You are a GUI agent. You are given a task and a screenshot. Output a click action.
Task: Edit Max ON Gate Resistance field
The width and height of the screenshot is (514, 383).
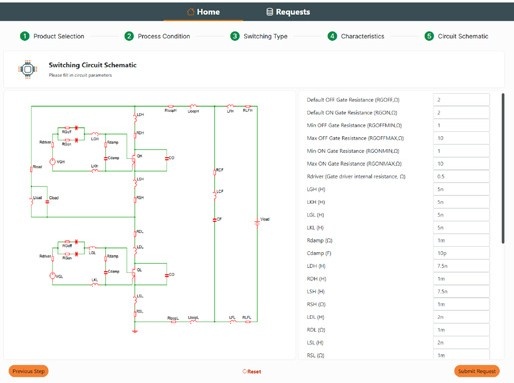461,164
